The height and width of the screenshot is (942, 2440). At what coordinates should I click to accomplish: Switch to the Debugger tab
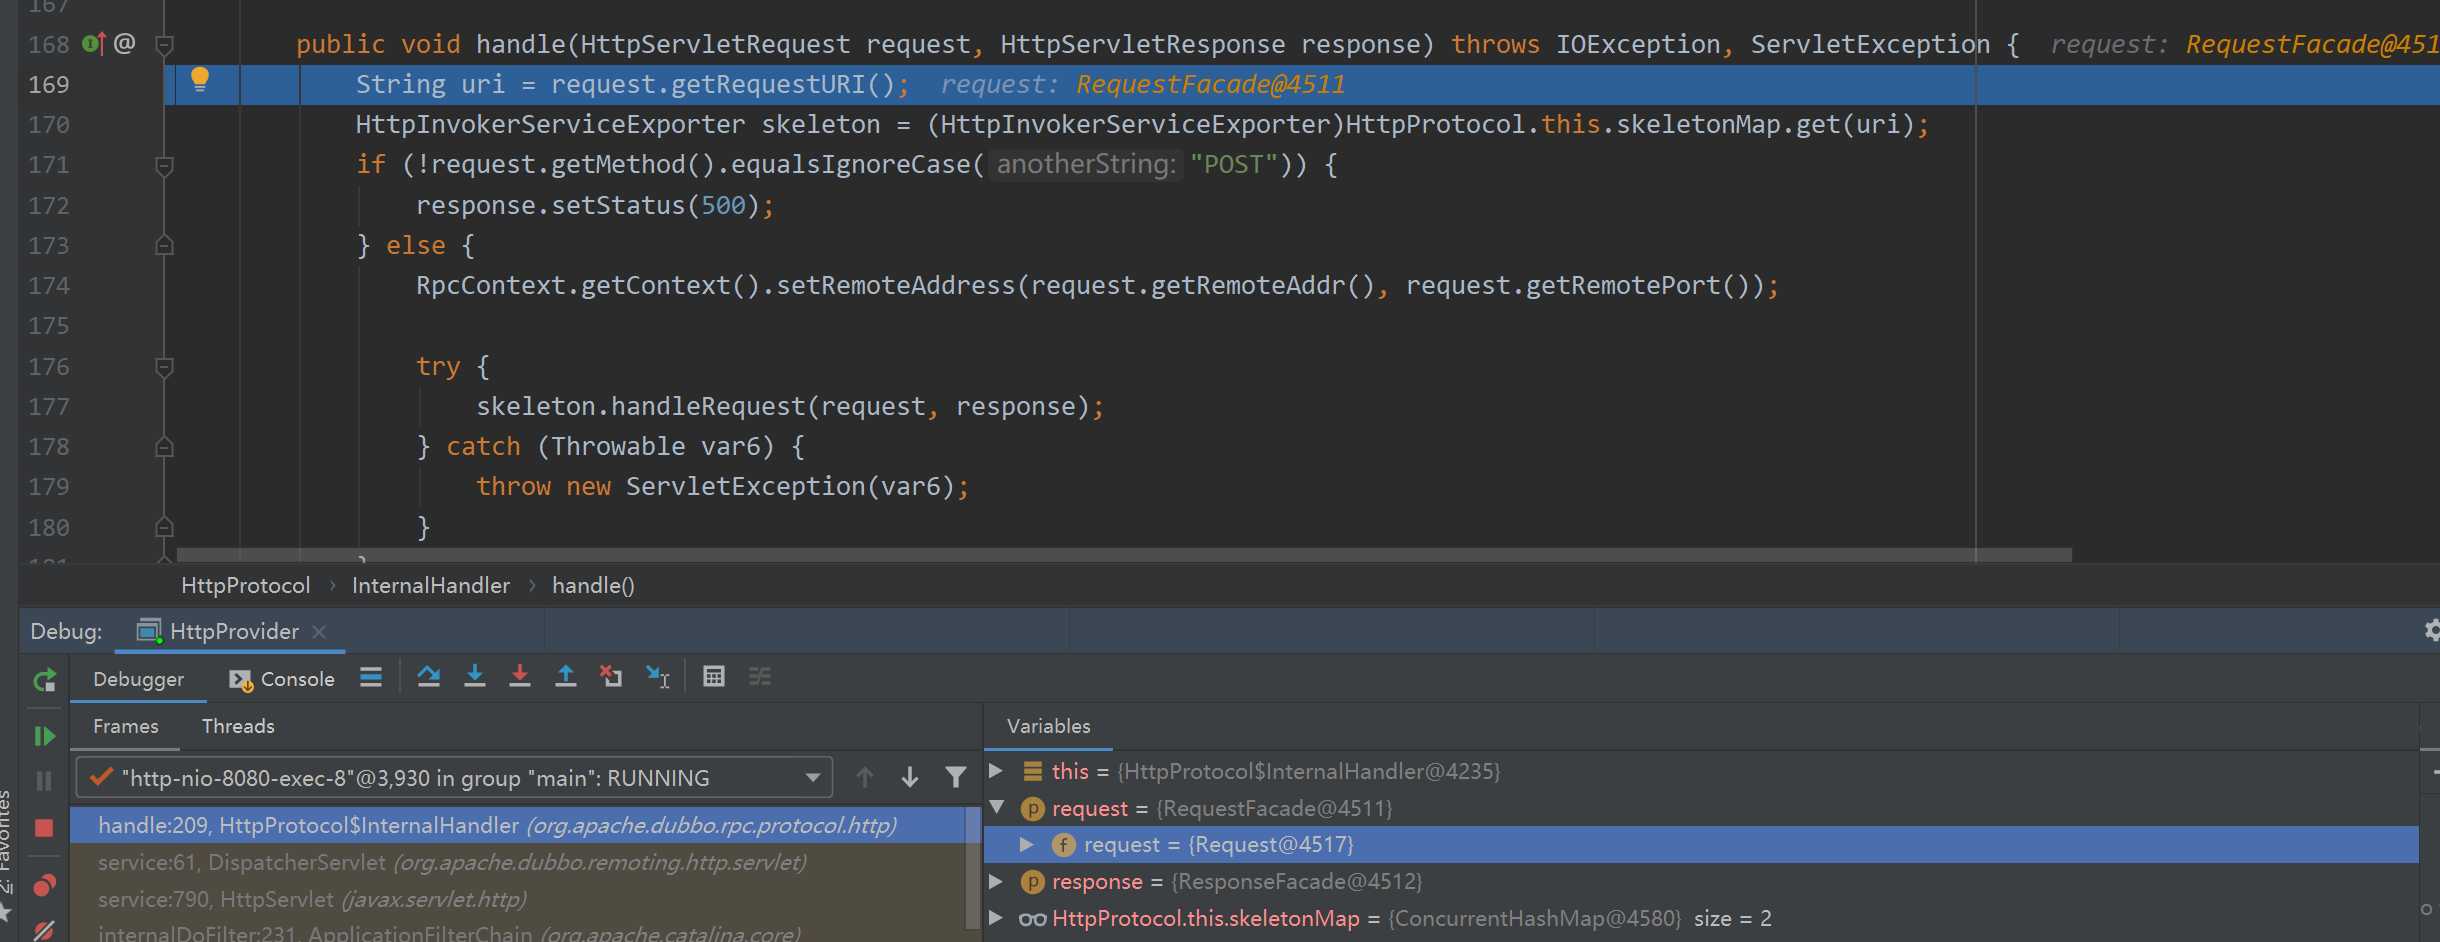(x=138, y=679)
